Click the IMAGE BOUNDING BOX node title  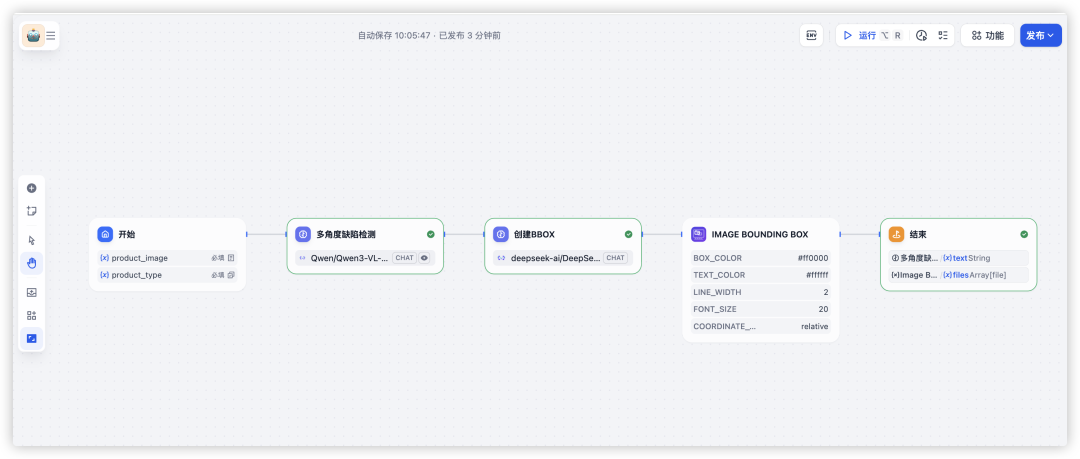click(x=760, y=234)
